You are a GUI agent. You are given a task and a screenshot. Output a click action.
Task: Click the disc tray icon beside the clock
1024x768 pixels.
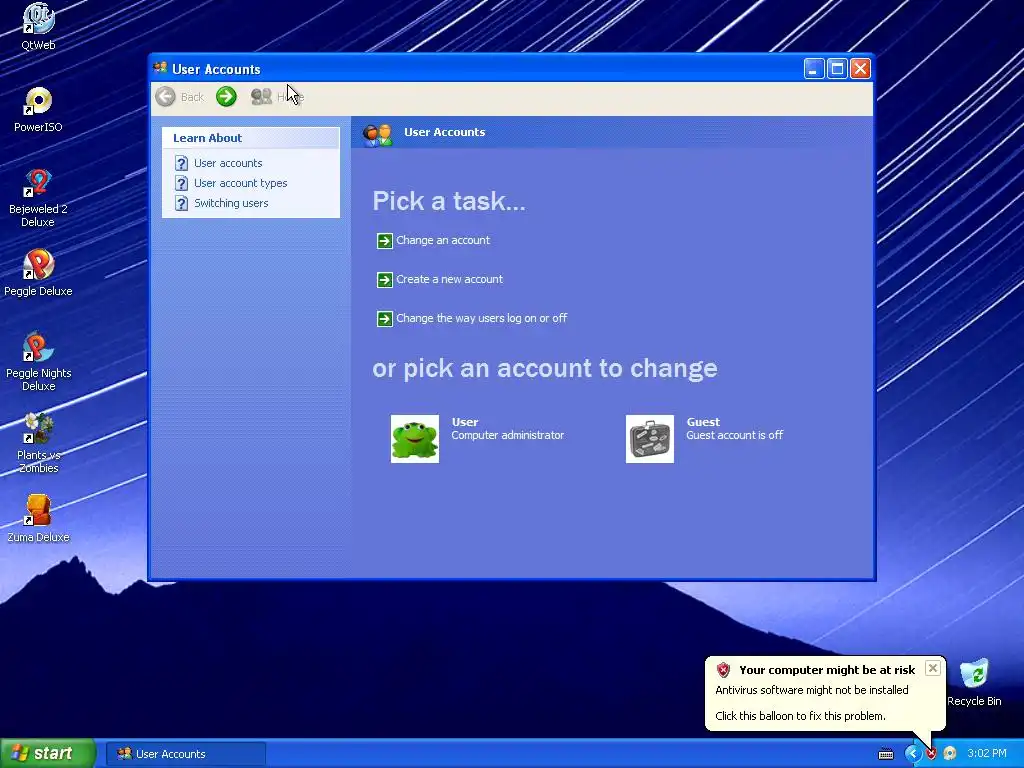(x=950, y=754)
